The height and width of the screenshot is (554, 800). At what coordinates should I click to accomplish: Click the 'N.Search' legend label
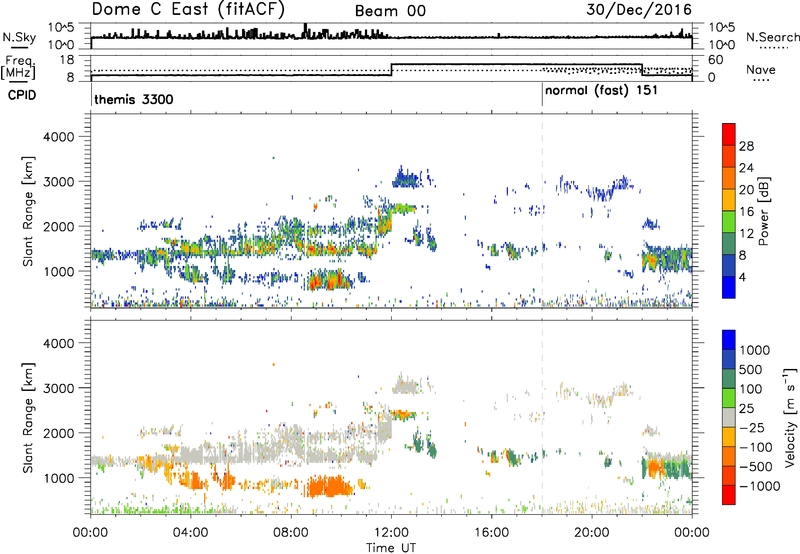click(x=772, y=37)
